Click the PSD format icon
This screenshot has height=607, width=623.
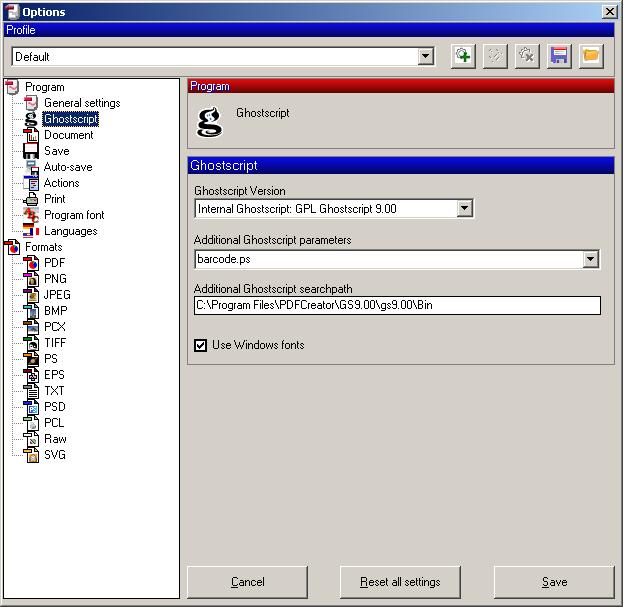[x=31, y=407]
